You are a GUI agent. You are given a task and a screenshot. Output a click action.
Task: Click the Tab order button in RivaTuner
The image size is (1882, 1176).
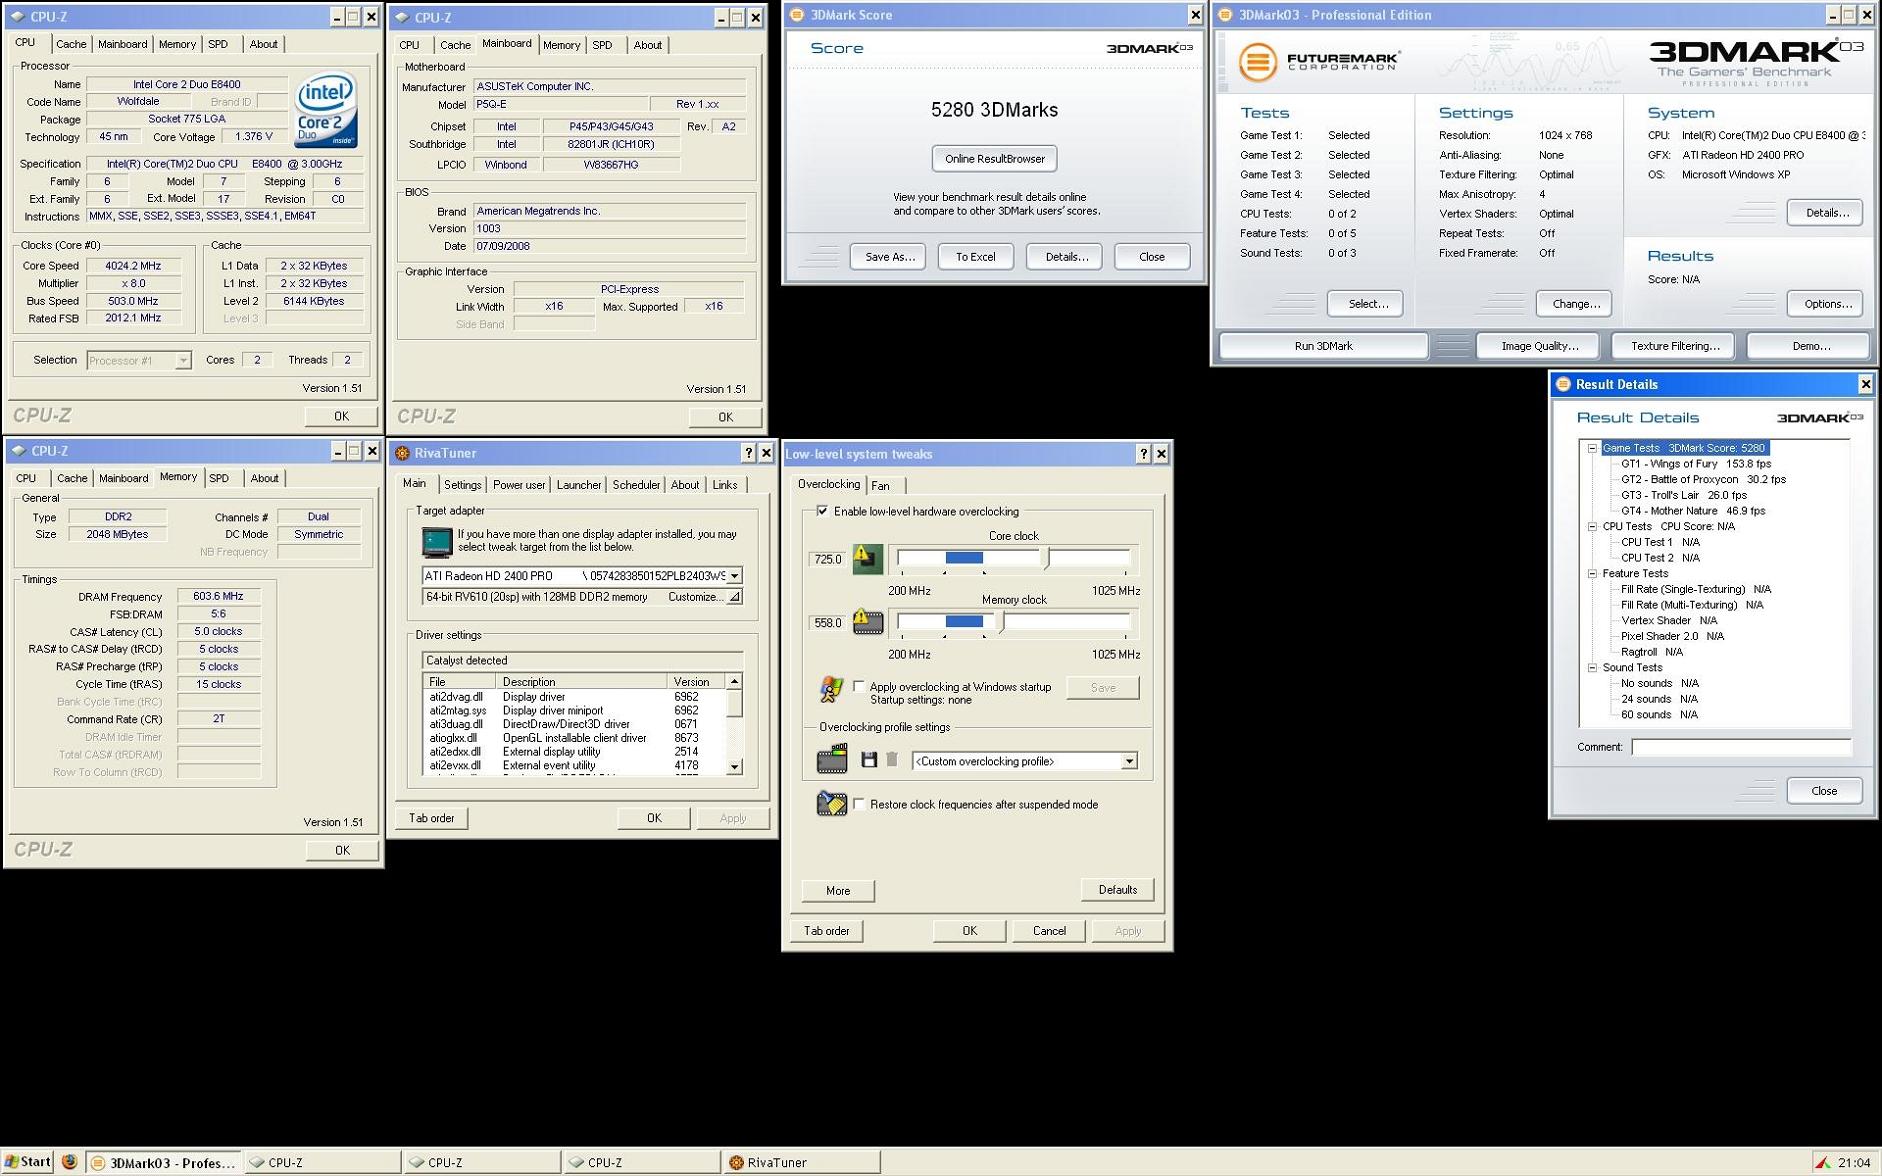click(x=432, y=818)
